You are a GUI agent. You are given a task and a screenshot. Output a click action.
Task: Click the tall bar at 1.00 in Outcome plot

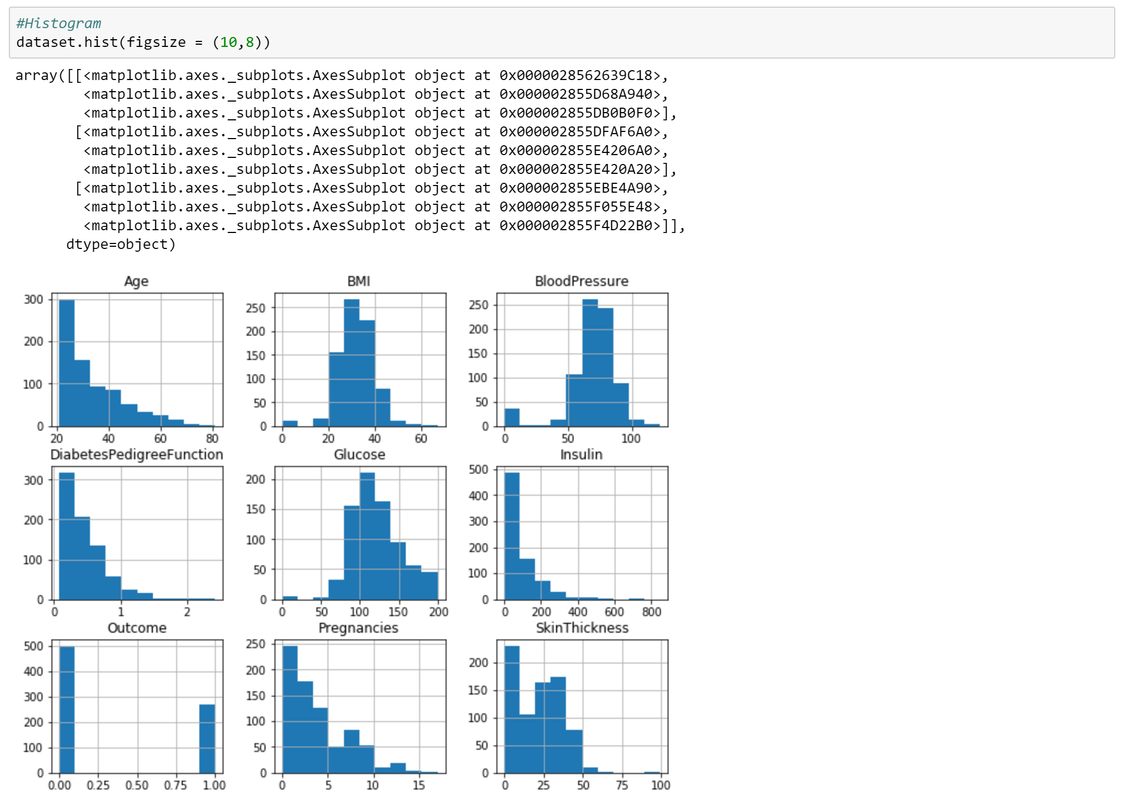tap(207, 739)
